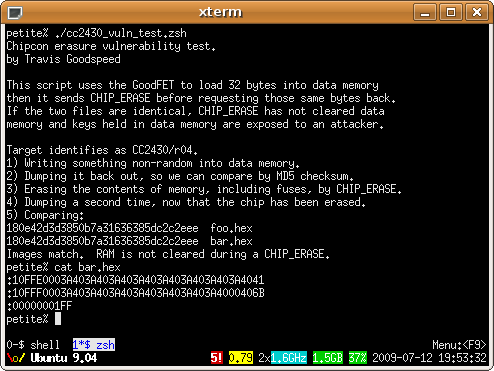The width and height of the screenshot is (494, 371).
Task: Click the ':10FFF000' hex record line
Action: point(135,293)
